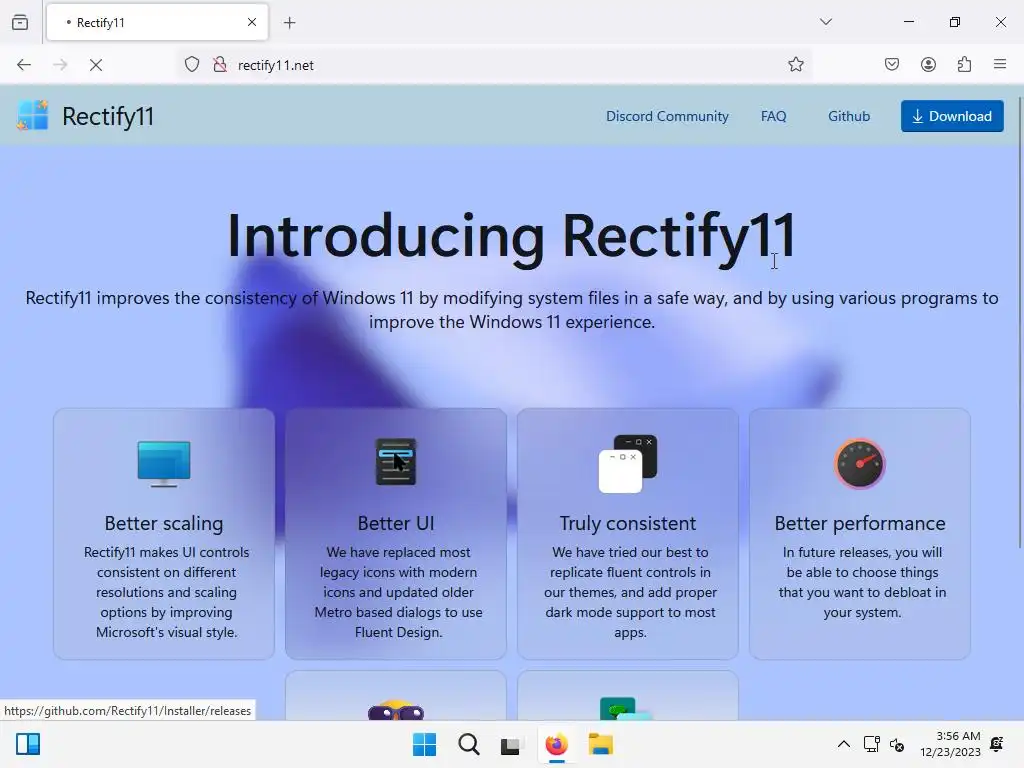Click the Truly consistent windows icon
Image resolution: width=1024 pixels, height=768 pixels.
click(628, 464)
